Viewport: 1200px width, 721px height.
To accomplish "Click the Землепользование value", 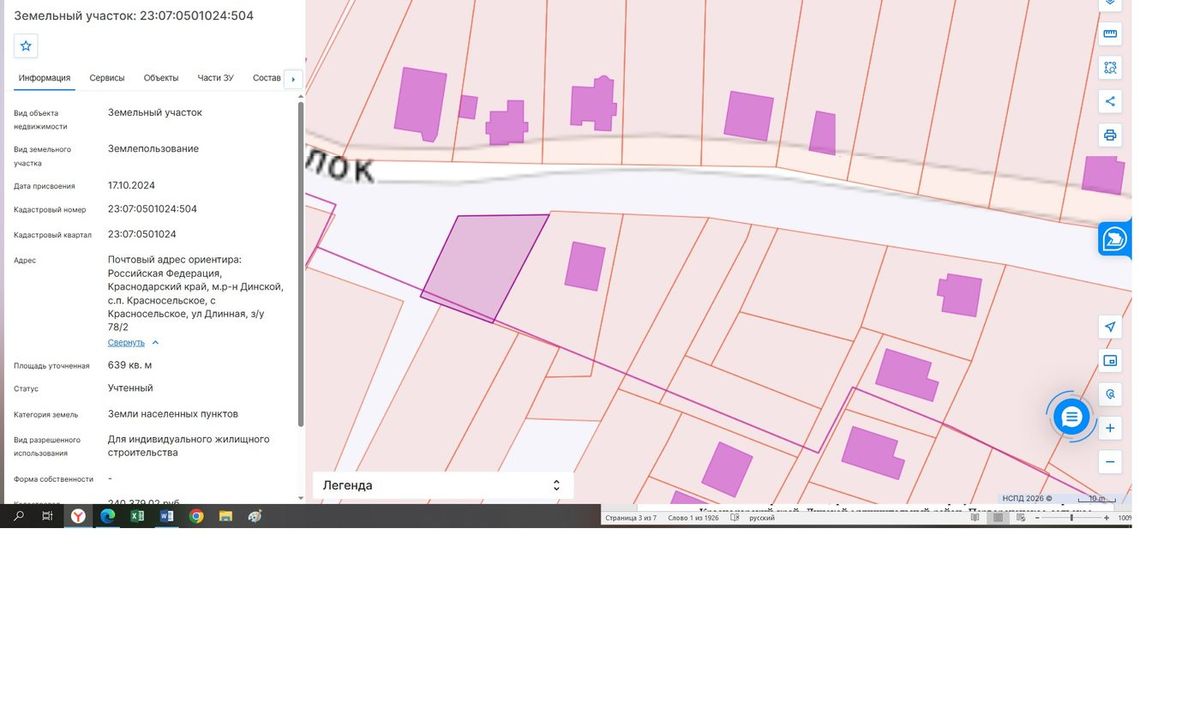I will 153,149.
